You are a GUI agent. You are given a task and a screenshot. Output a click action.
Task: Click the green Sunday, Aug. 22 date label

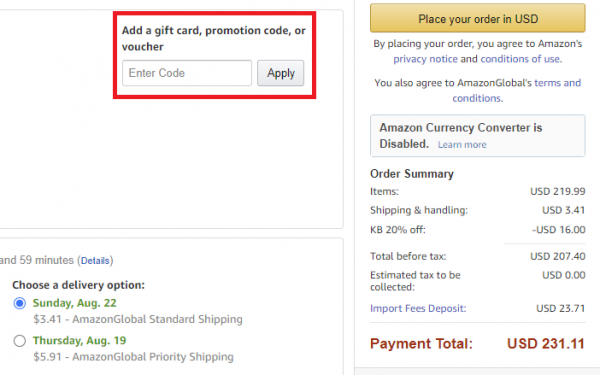coord(74,303)
